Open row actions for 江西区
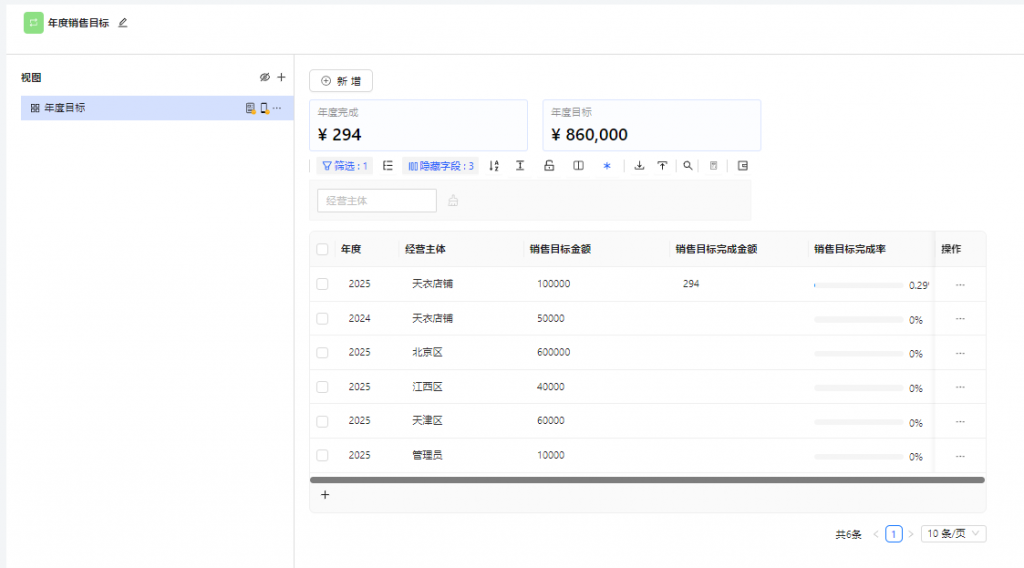 [960, 387]
